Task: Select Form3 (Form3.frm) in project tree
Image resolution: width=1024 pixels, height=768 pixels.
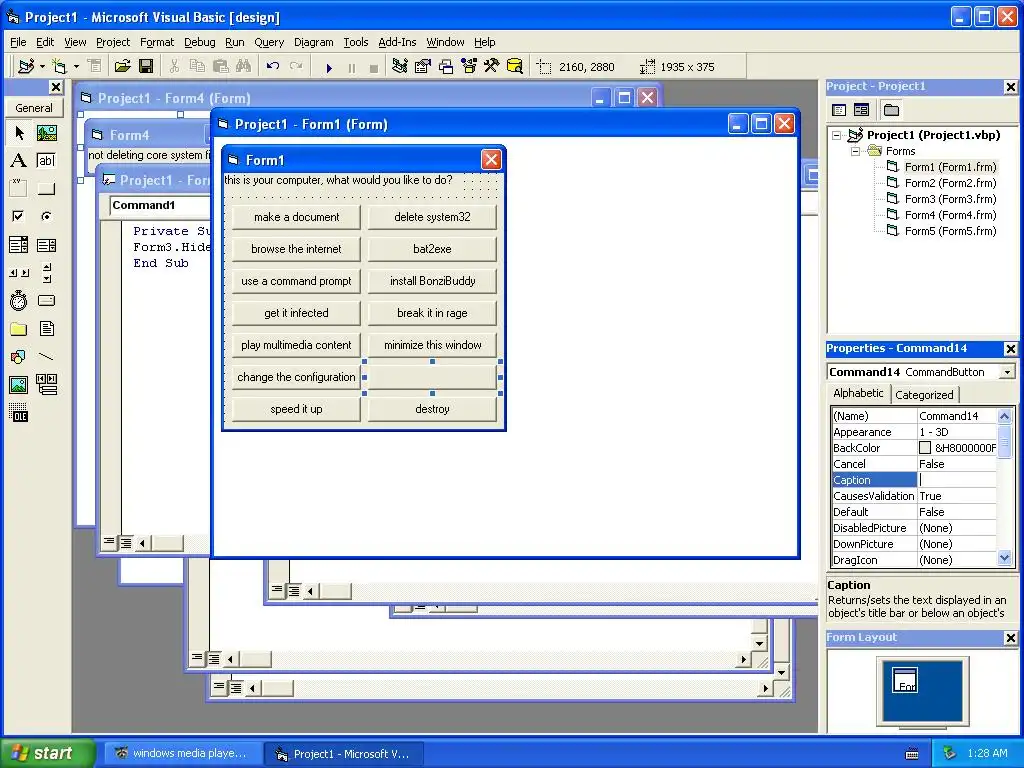Action: (950, 199)
